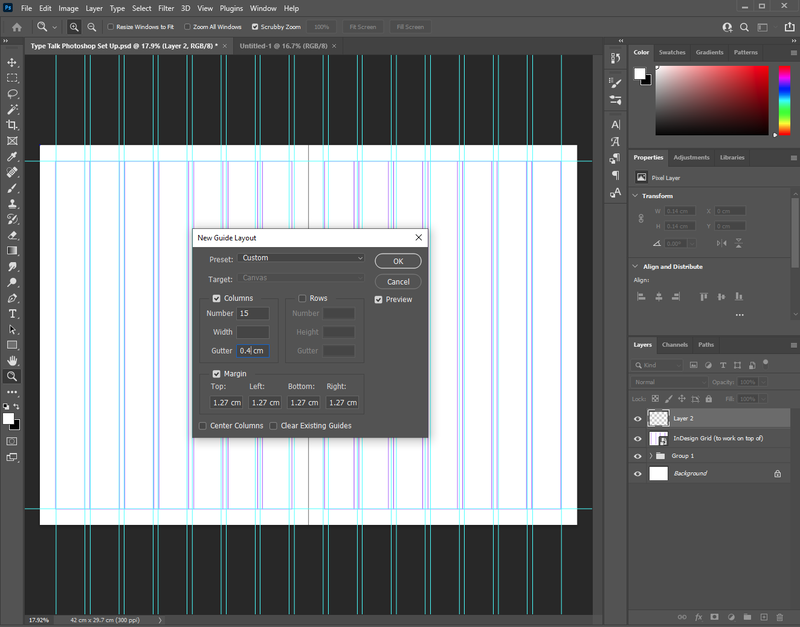Collapse the Align and Distribute section

(x=636, y=267)
